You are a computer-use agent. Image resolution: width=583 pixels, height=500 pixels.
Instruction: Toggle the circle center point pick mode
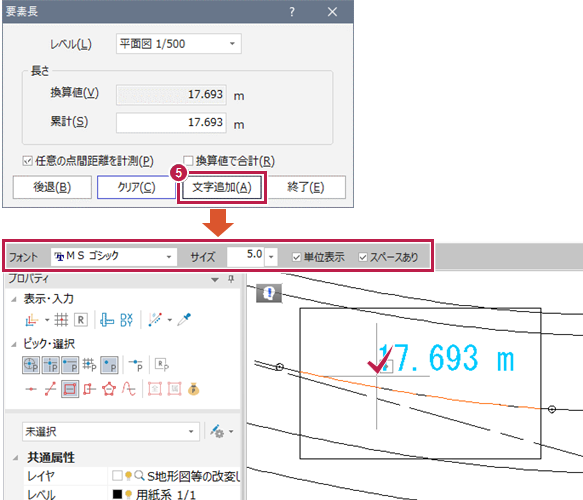tap(31, 365)
